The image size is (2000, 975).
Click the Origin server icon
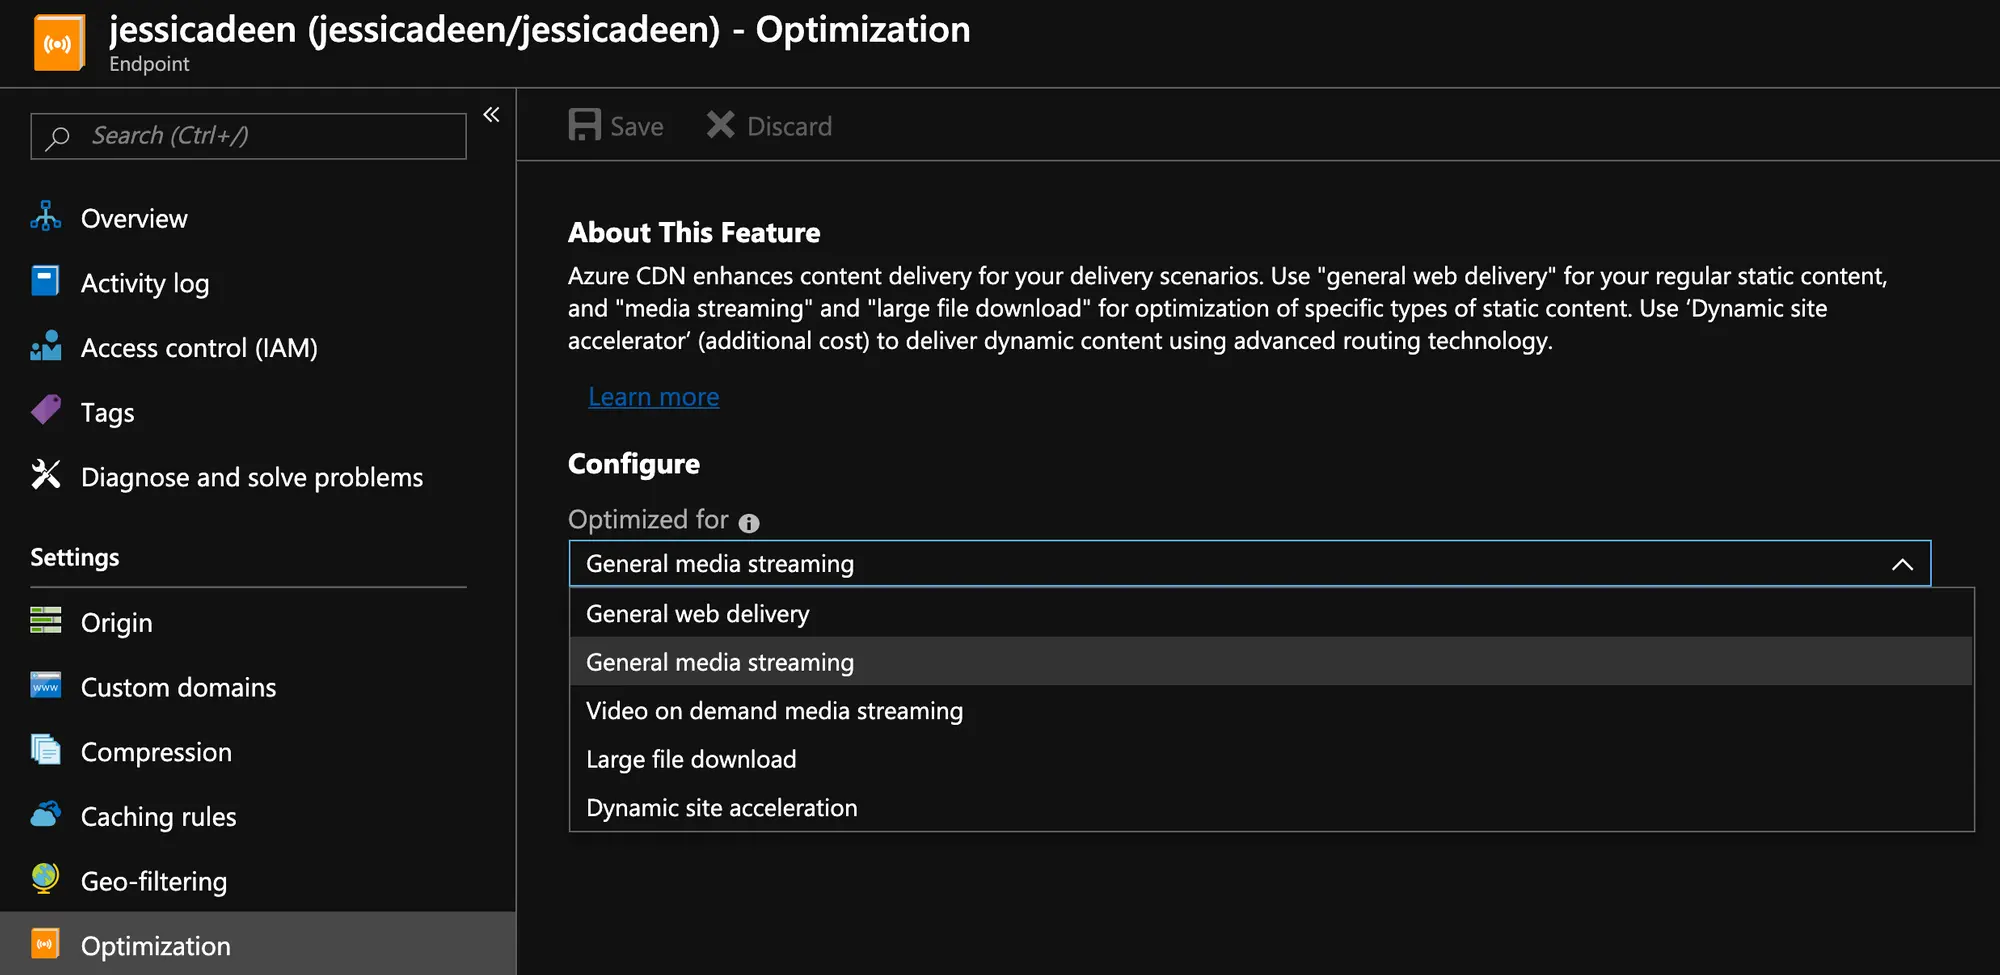point(46,620)
